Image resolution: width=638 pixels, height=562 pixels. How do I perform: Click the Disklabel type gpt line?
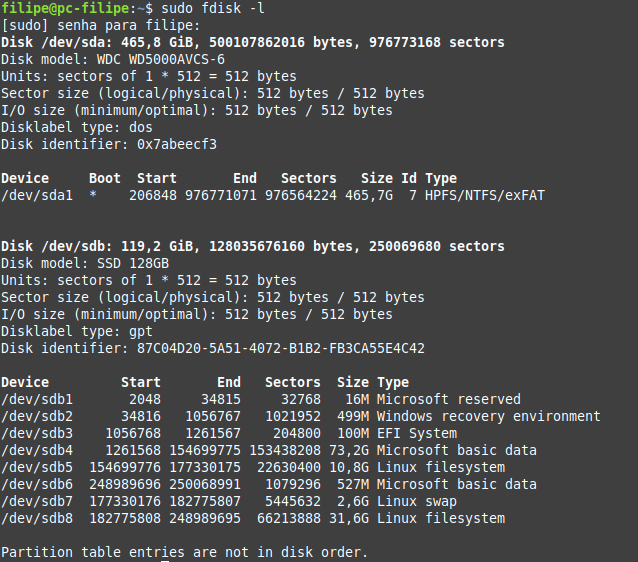[77, 331]
